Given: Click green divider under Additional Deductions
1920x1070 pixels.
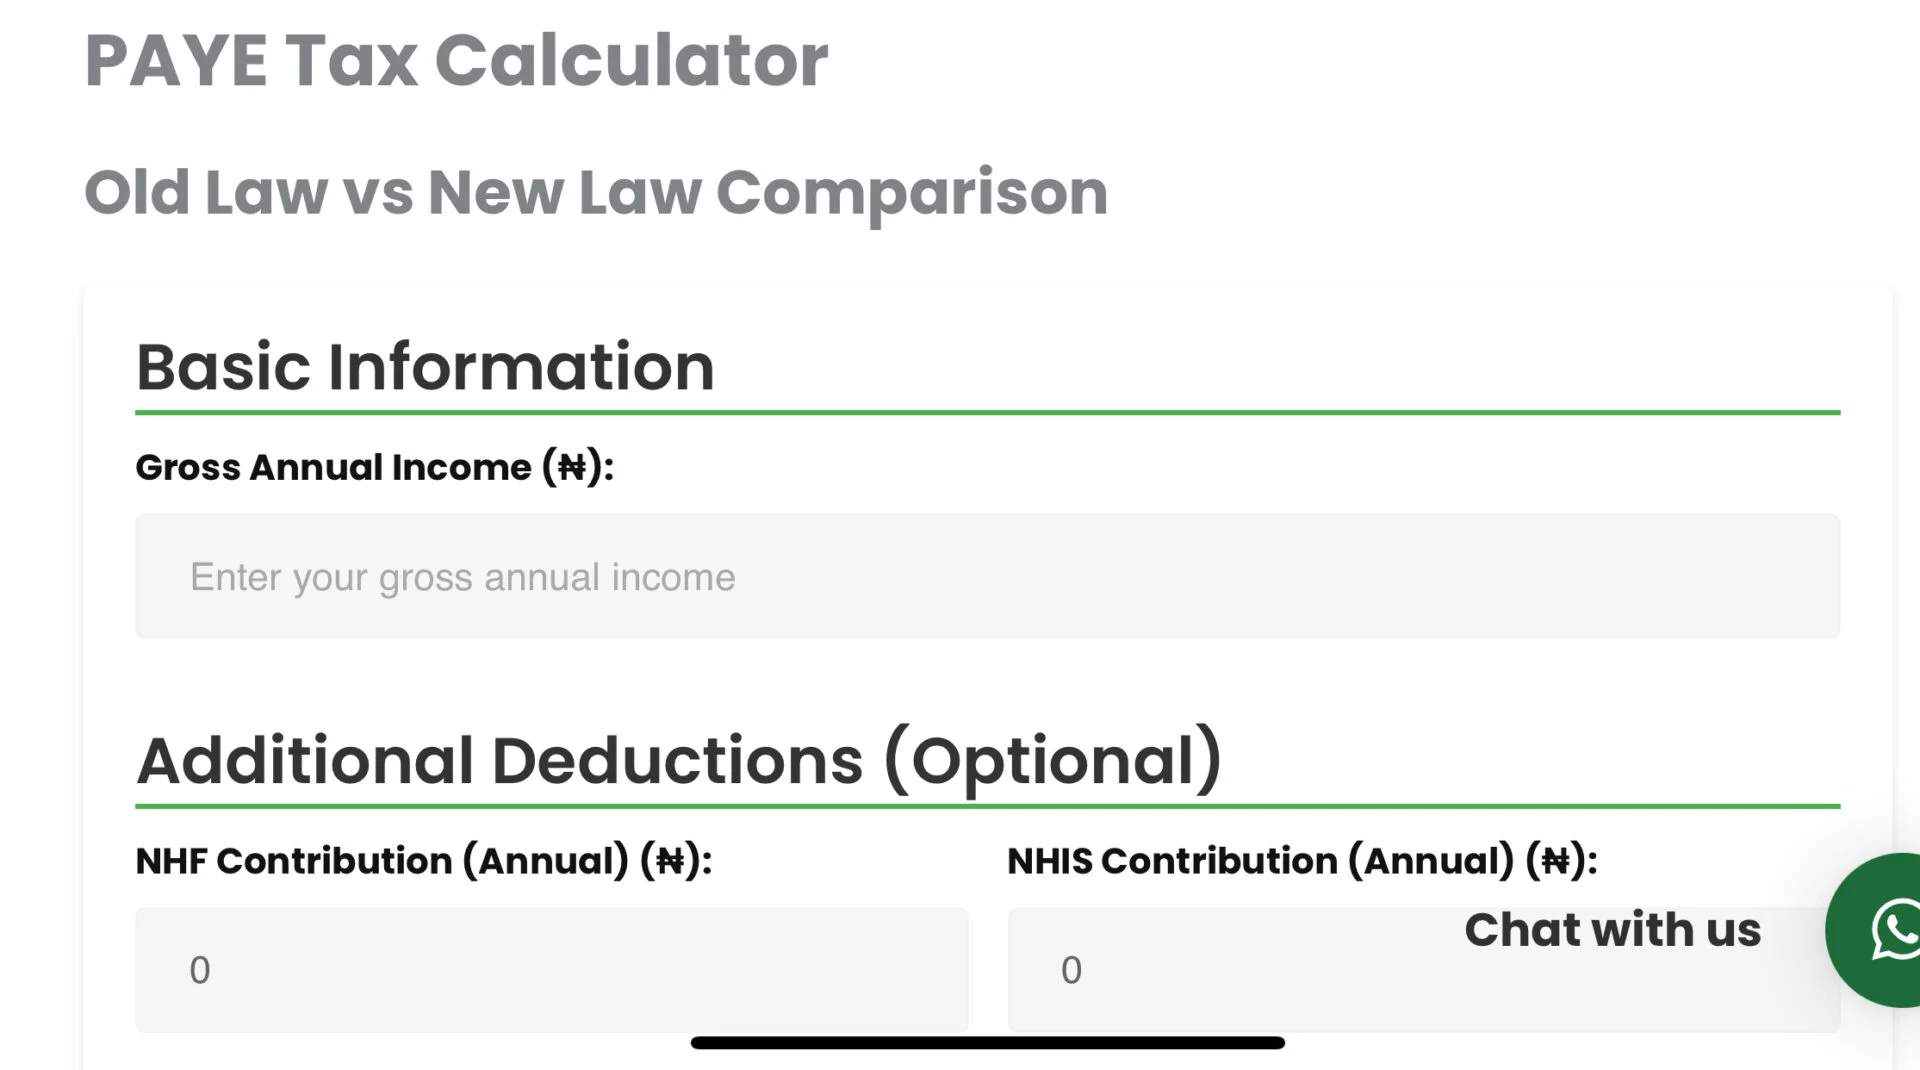Looking at the screenshot, I should (x=986, y=806).
